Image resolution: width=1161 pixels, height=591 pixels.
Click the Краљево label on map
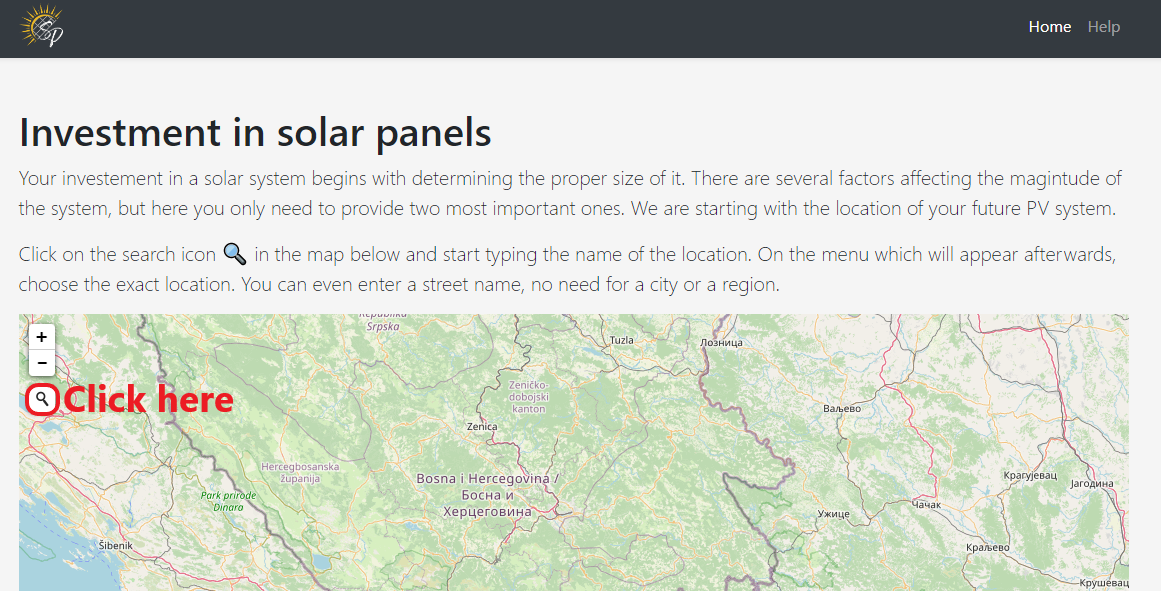[x=988, y=547]
